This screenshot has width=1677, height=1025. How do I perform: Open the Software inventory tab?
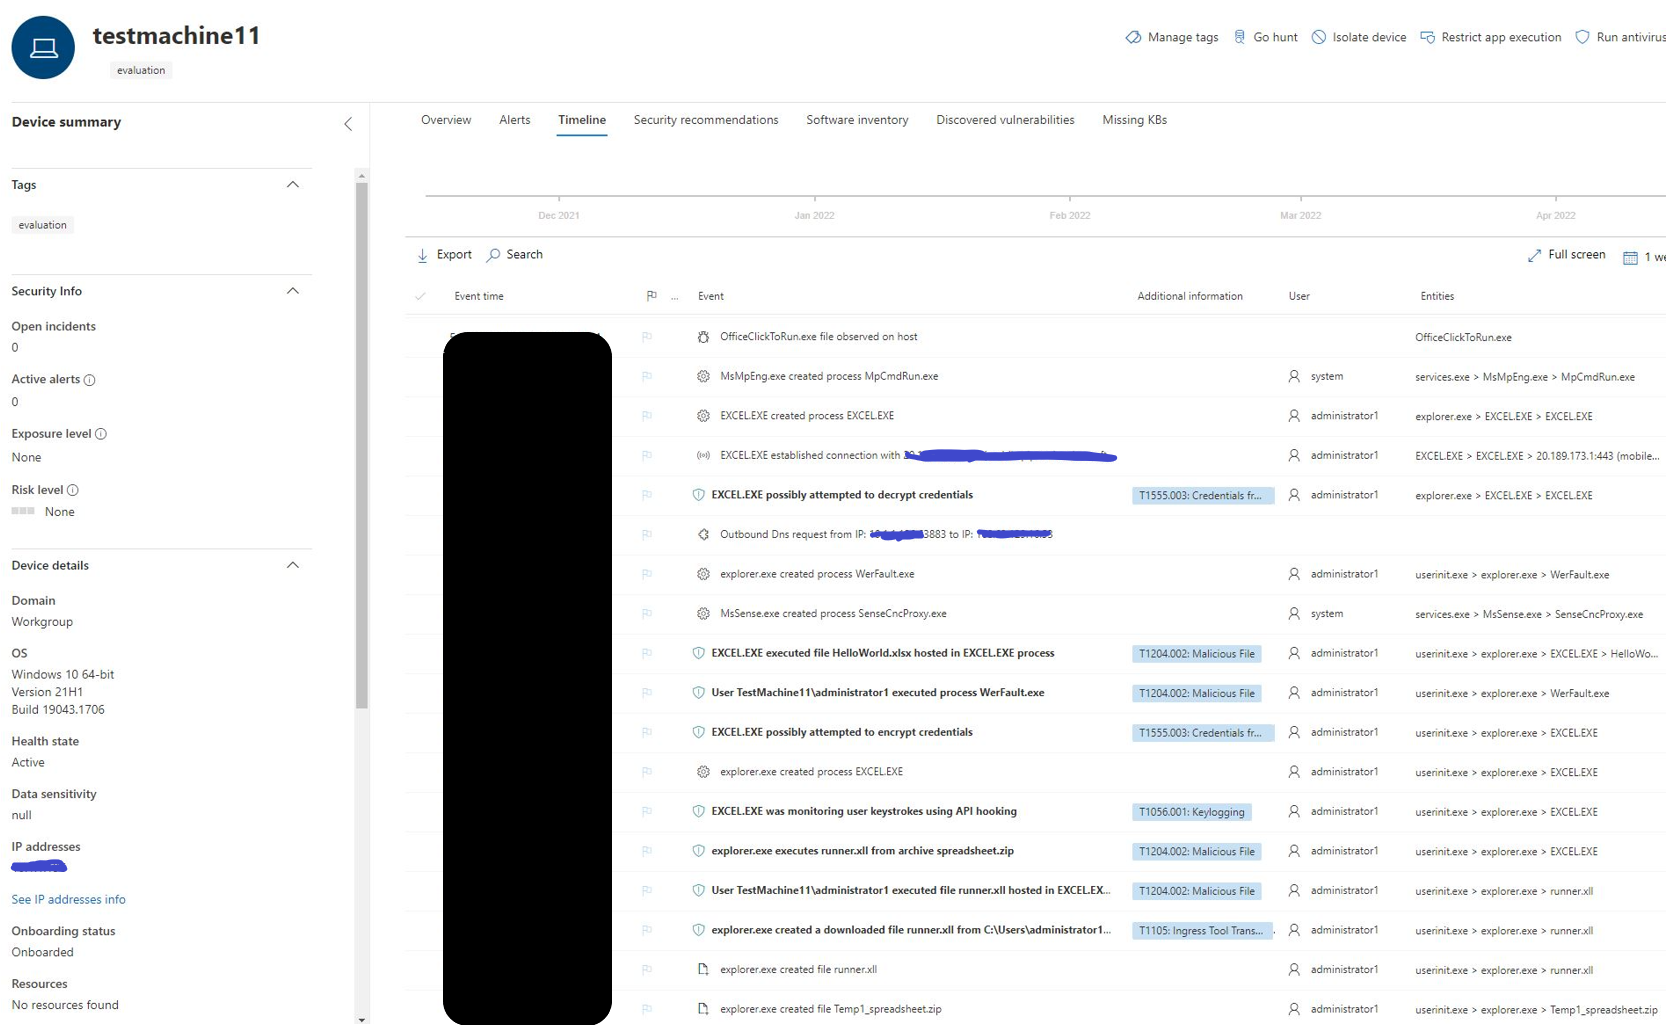tap(857, 120)
